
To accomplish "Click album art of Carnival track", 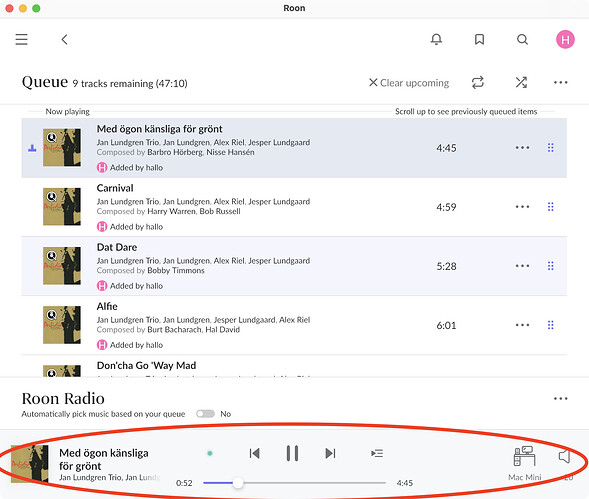I will point(62,207).
